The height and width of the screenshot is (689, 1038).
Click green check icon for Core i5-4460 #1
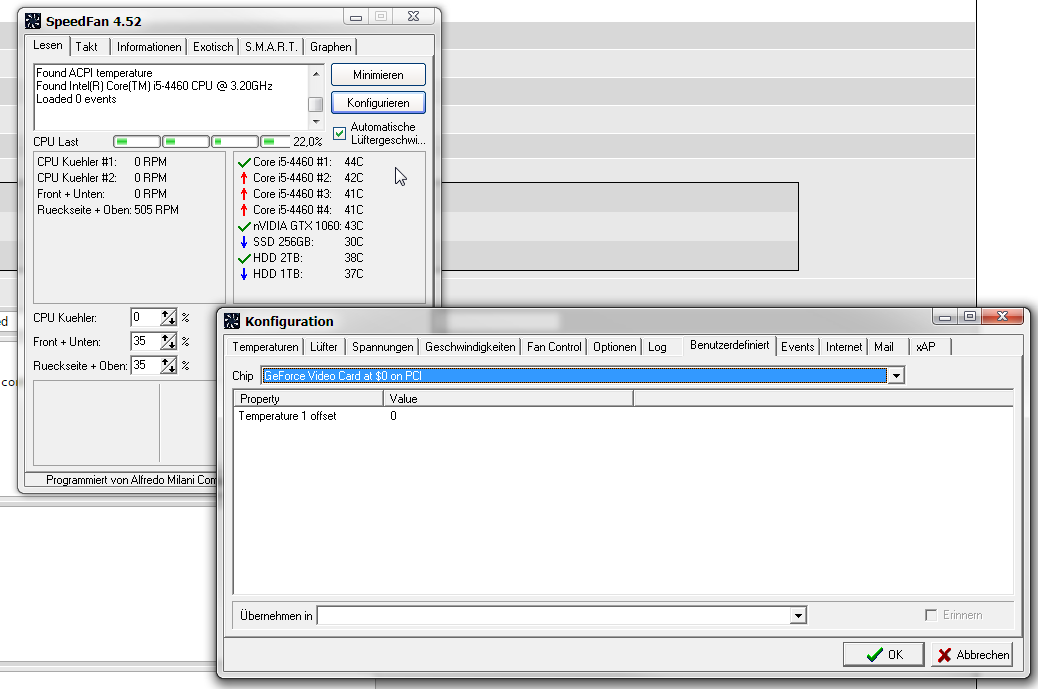pyautogui.click(x=244, y=162)
